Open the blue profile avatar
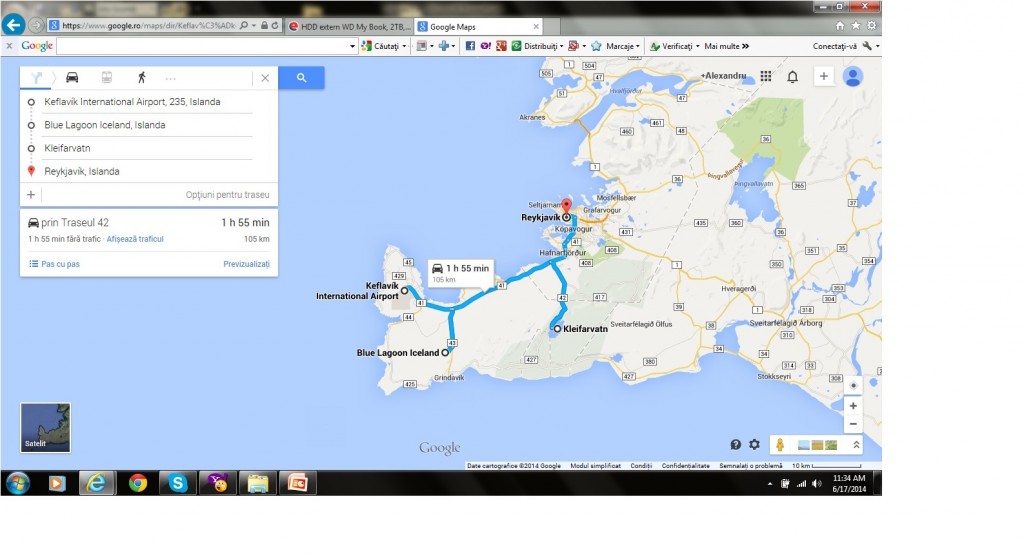Viewport: 1024px width, 557px height. click(x=852, y=76)
